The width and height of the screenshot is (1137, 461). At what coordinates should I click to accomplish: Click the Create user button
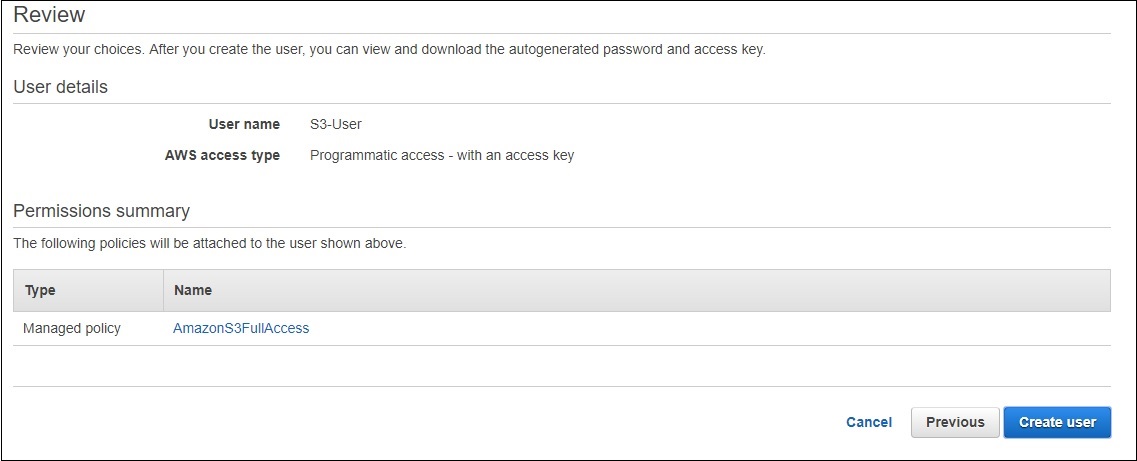pos(1057,422)
